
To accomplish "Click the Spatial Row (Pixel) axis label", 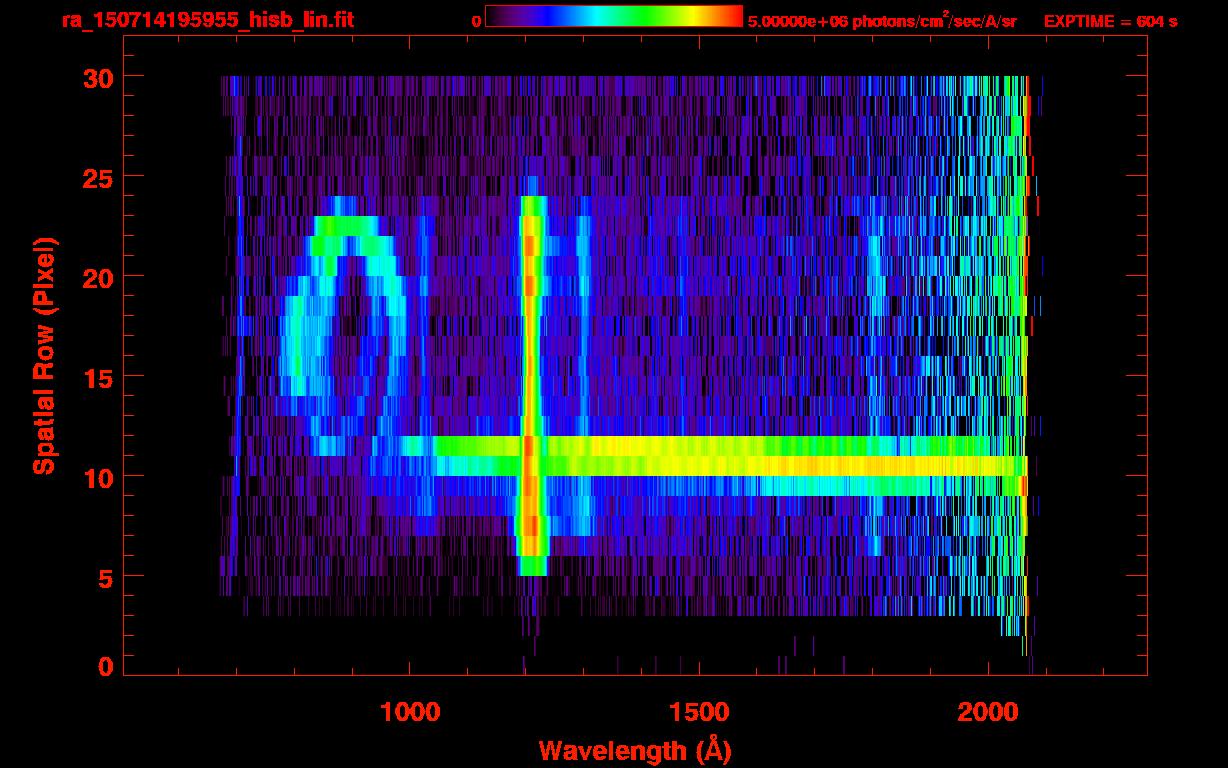I will coord(44,355).
